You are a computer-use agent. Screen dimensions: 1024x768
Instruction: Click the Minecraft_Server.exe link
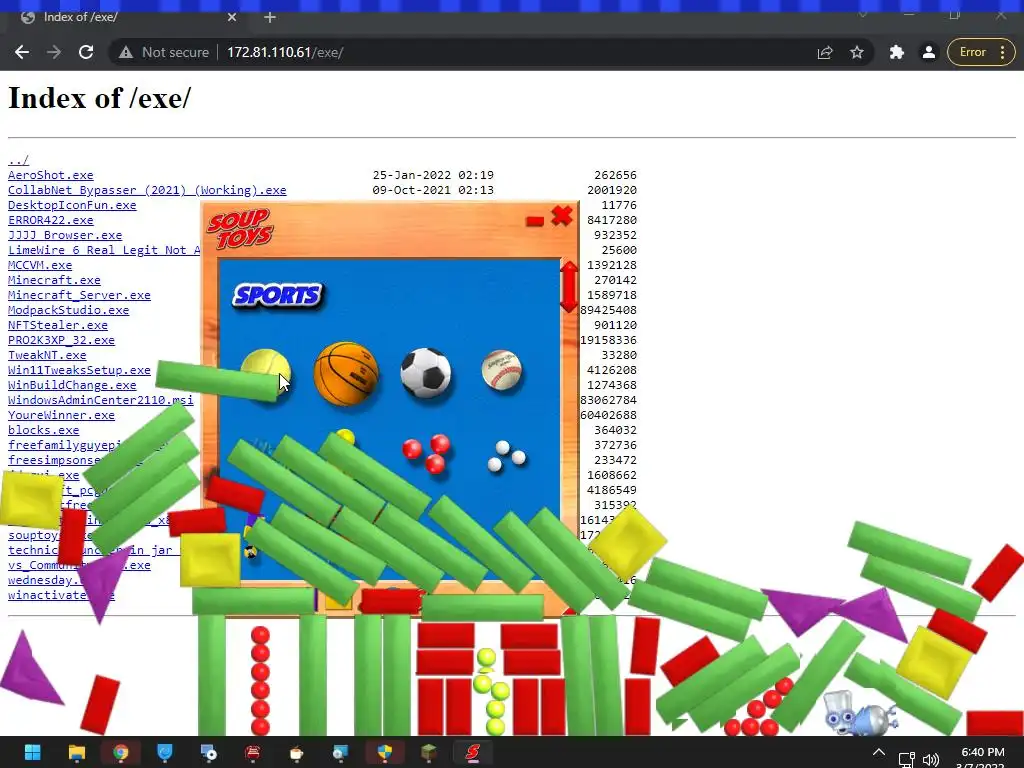pos(79,295)
